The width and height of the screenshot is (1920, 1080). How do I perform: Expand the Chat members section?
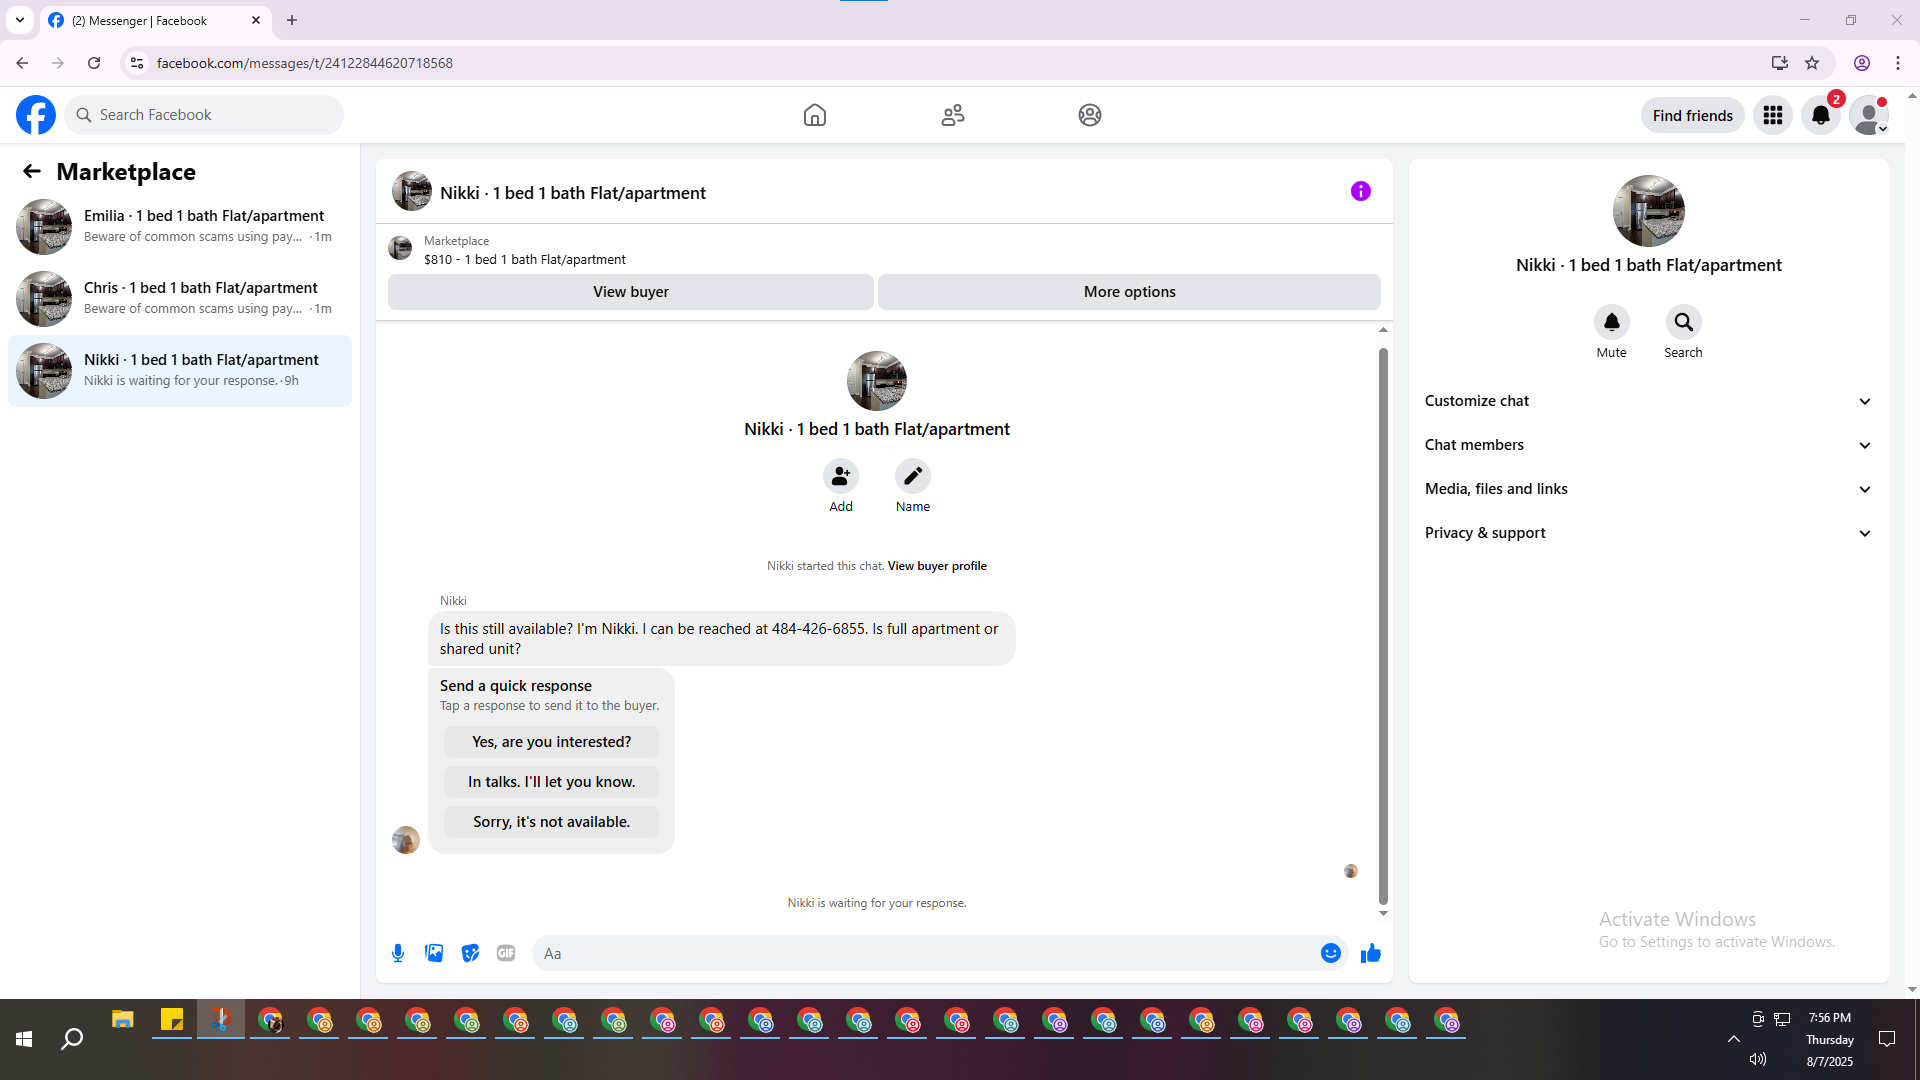1648,445
